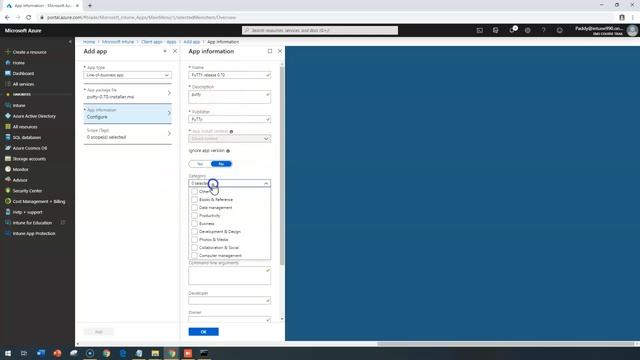
Task: Open App information Configure row
Action: point(127,113)
